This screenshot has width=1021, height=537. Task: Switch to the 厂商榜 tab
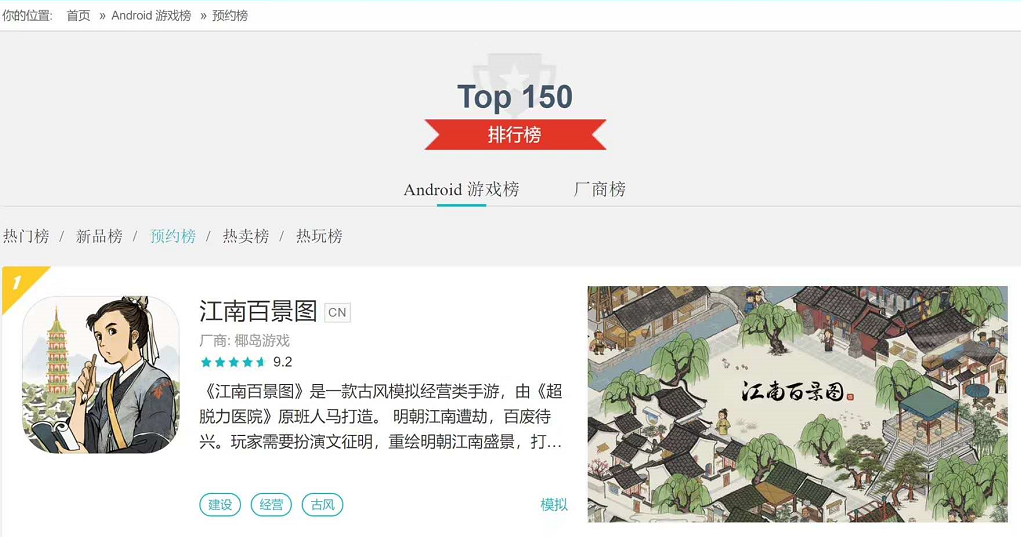[599, 189]
